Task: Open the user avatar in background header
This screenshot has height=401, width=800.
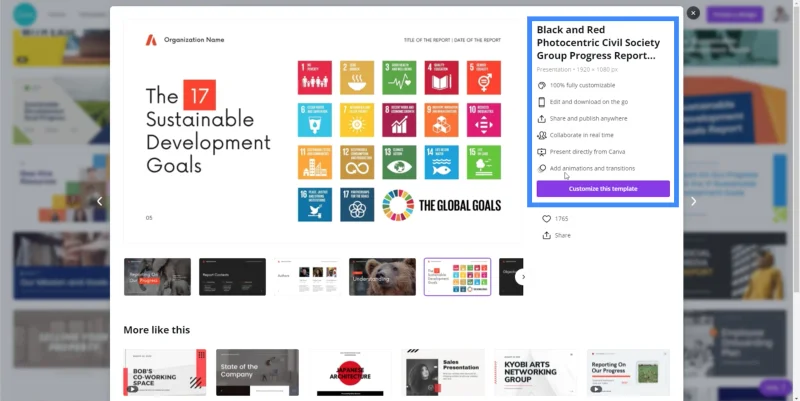Action: point(781,14)
